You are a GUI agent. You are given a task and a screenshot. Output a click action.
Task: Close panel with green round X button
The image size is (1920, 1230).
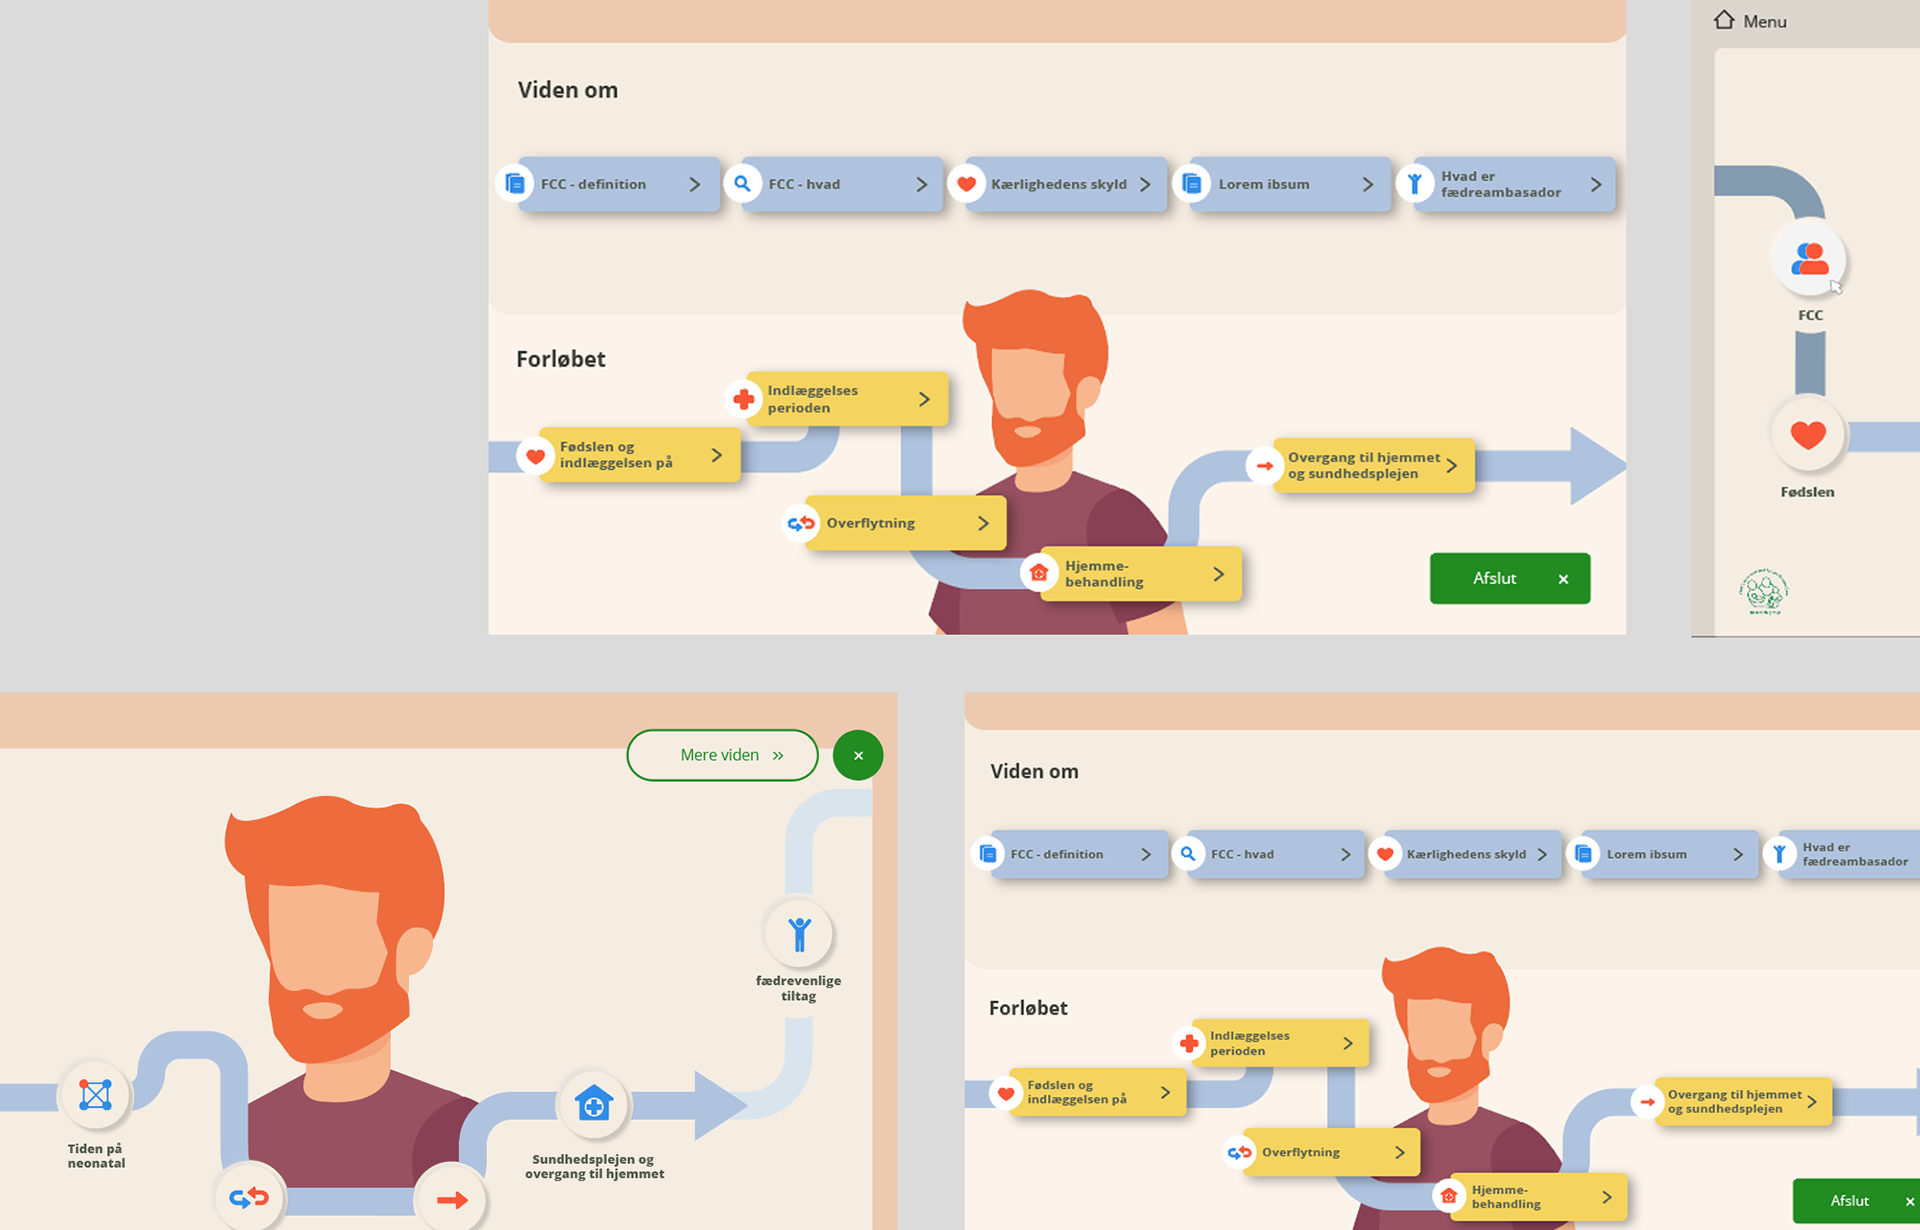pyautogui.click(x=858, y=755)
